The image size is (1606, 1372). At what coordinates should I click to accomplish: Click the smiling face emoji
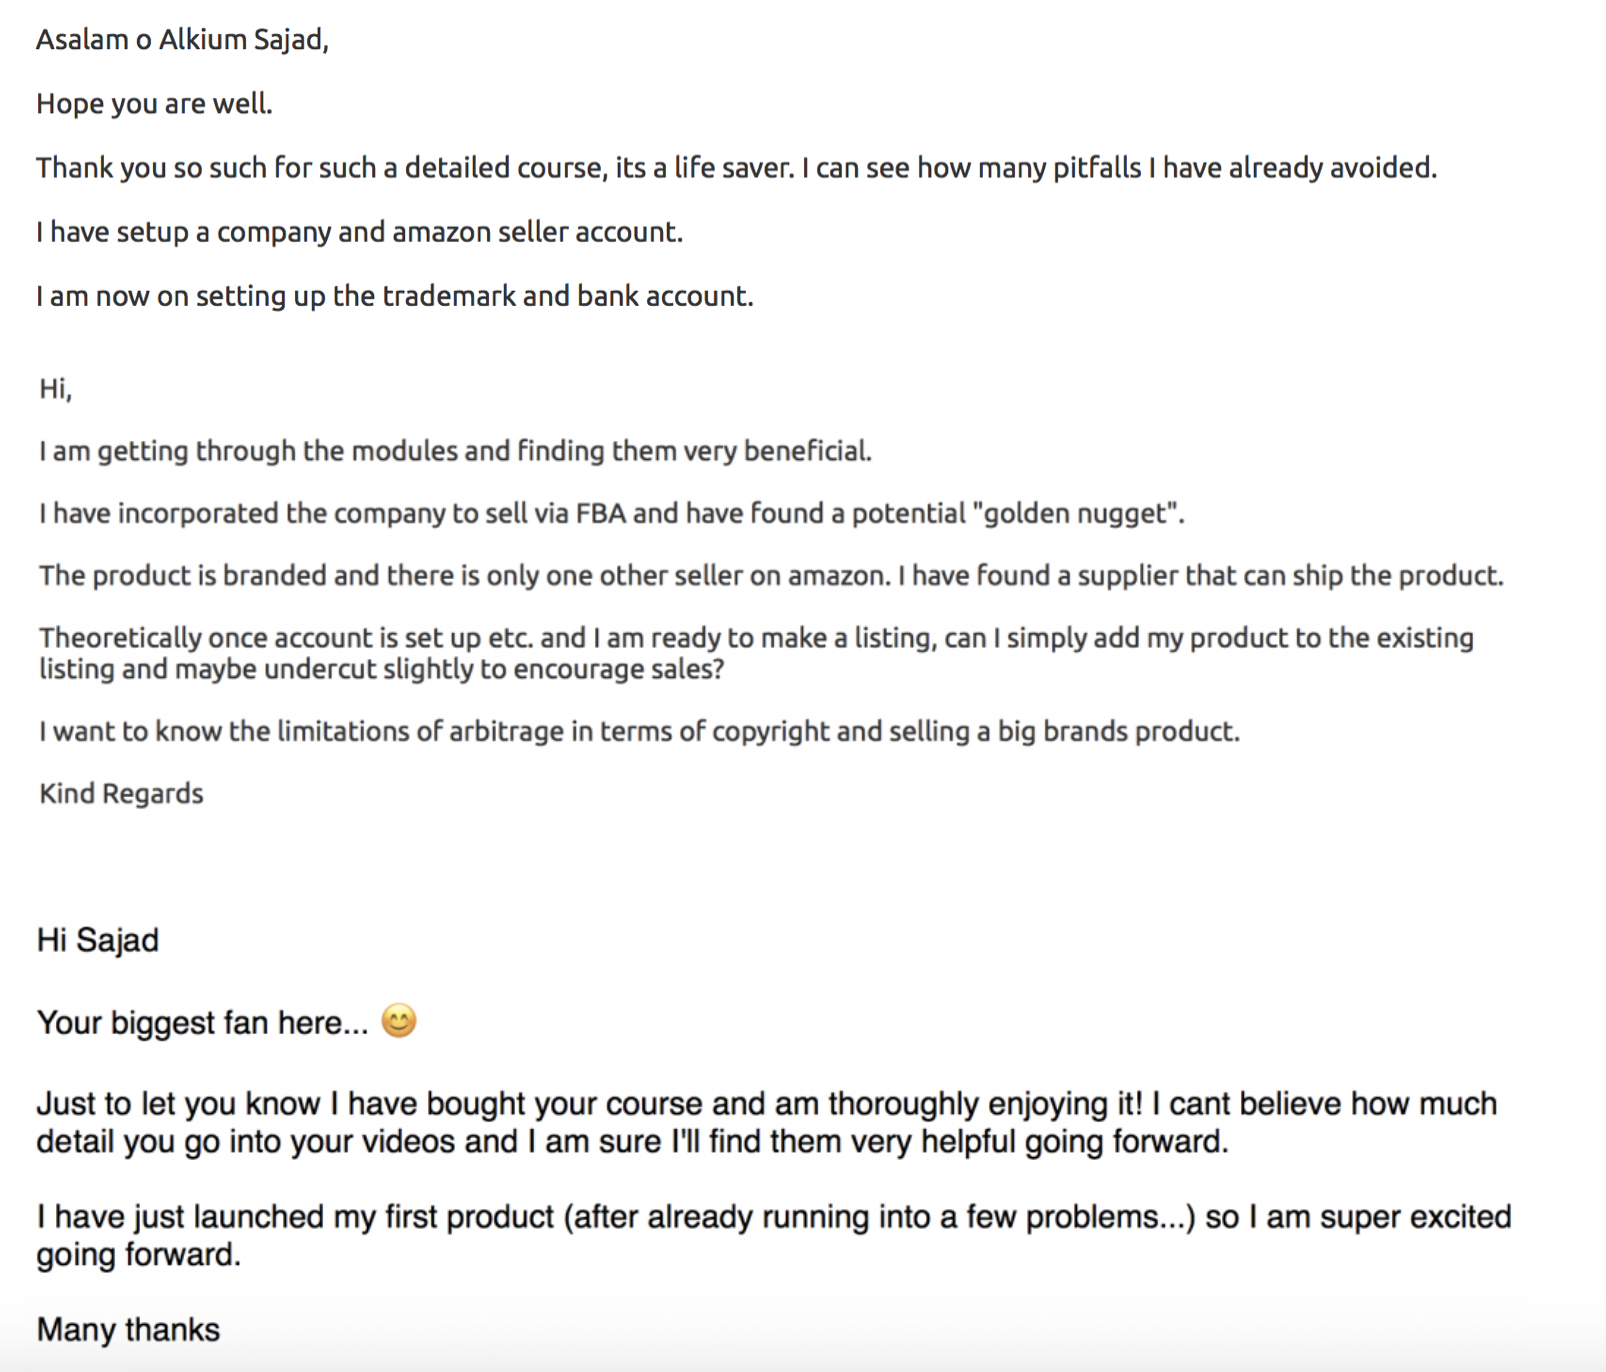click(399, 1021)
